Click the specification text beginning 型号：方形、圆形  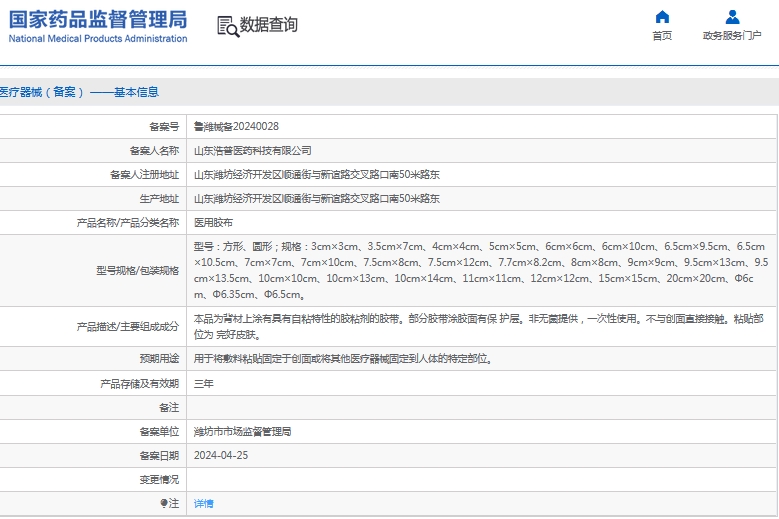(480, 270)
